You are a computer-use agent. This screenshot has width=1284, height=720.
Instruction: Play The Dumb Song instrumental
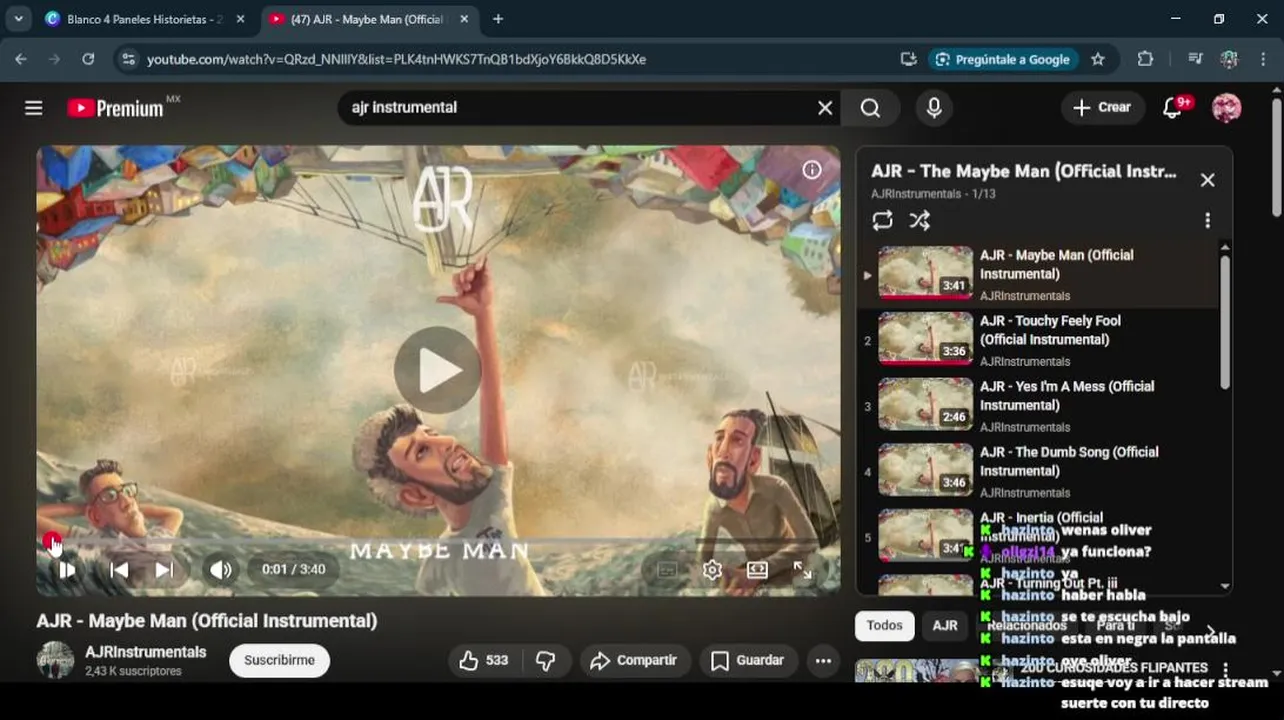(1039, 472)
